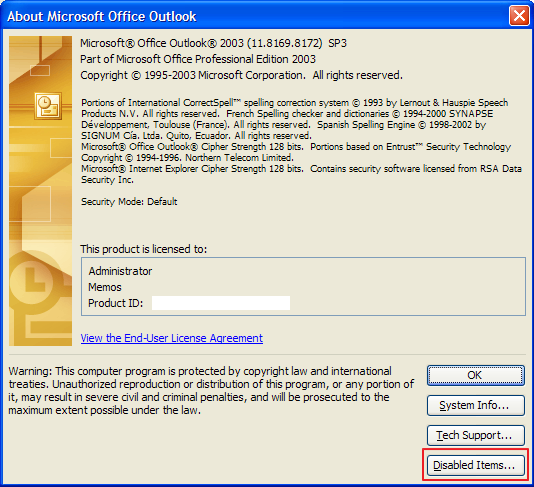Close the About Microsoft Office Outlook dialog
The image size is (534, 487).
click(519, 16)
